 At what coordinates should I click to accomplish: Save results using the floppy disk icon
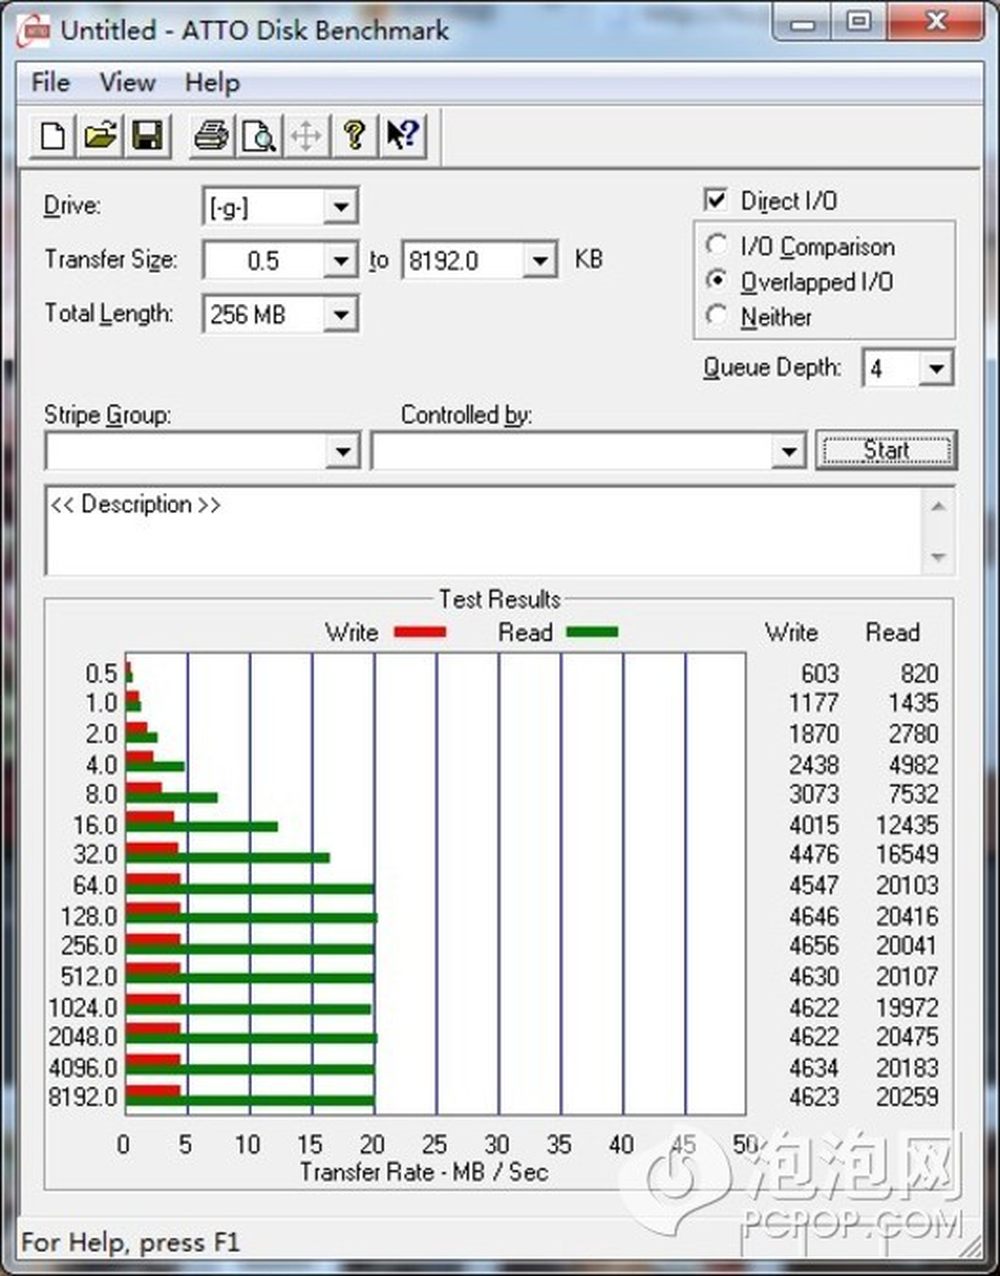(x=148, y=135)
